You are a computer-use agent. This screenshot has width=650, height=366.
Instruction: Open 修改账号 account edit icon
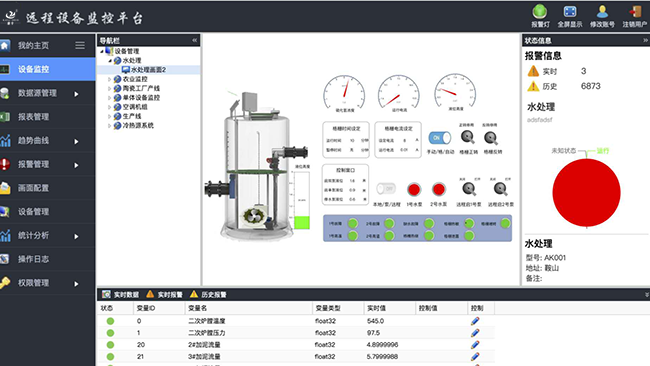point(602,12)
